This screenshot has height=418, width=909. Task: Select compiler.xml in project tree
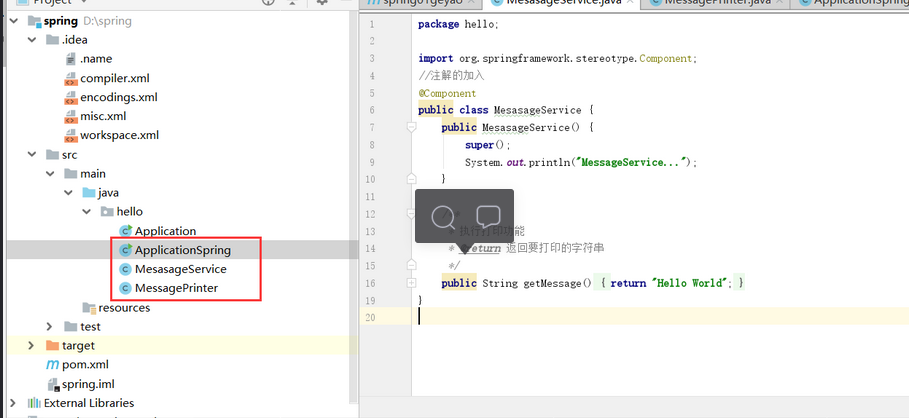(x=115, y=78)
